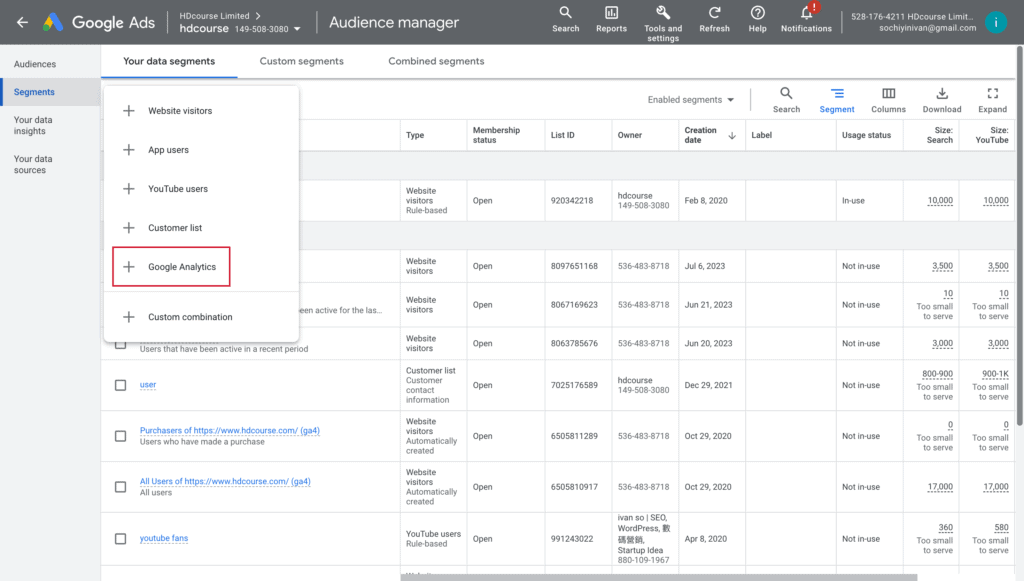Screen dimensions: 1024x581
Task: Tick checkbox for youtube fans segment
Action: 121,539
